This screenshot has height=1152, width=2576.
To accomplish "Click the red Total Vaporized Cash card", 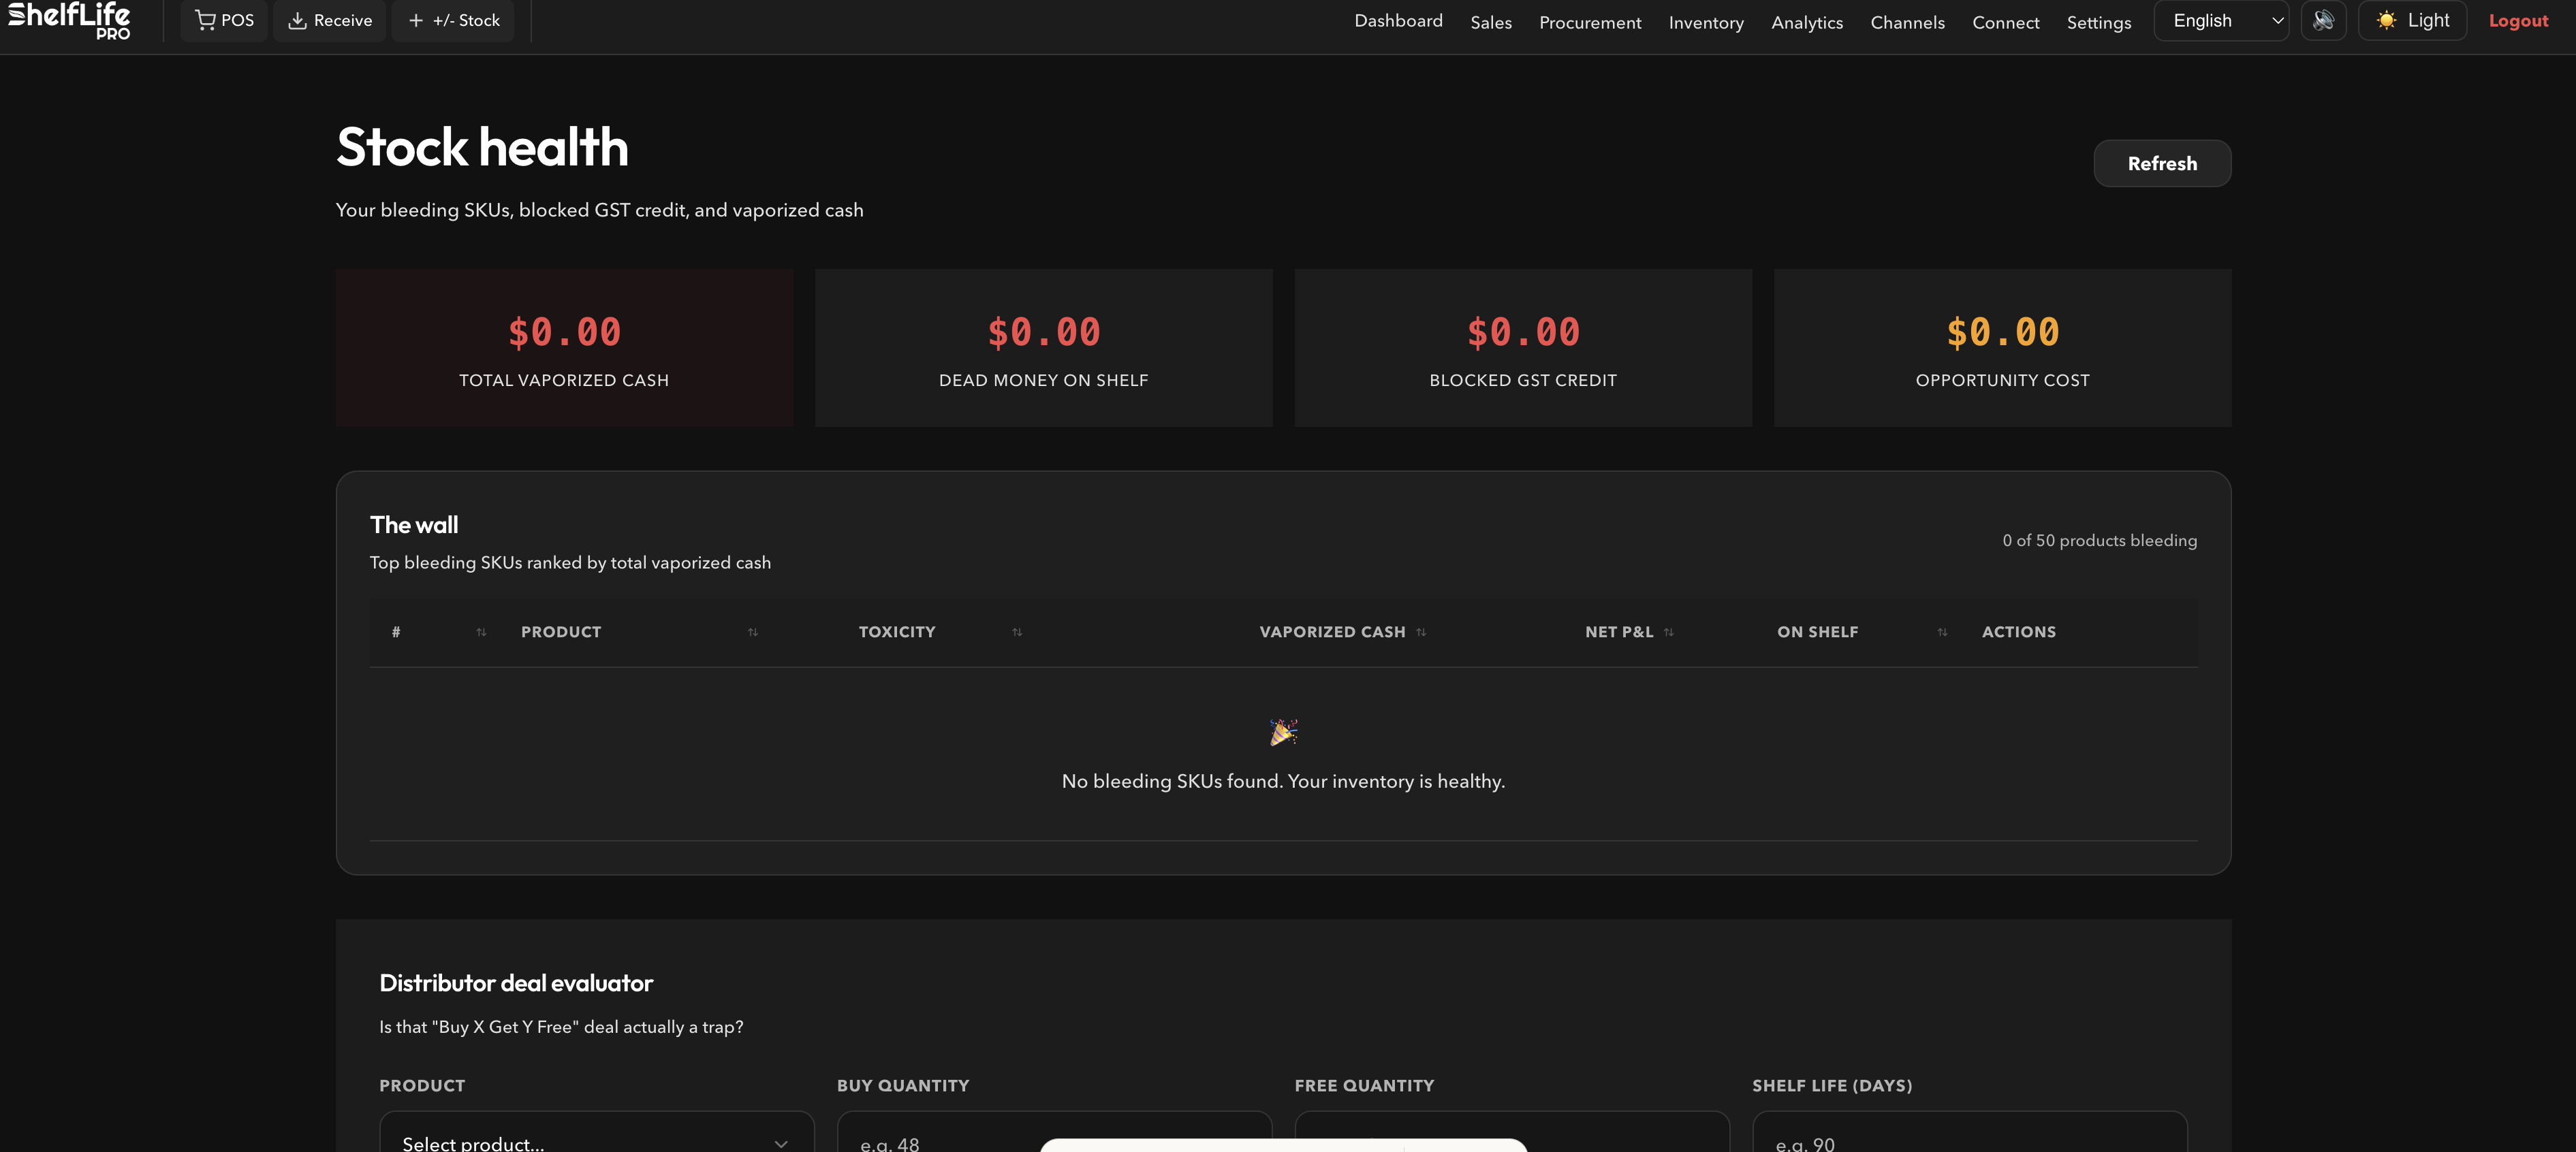I will click(564, 347).
